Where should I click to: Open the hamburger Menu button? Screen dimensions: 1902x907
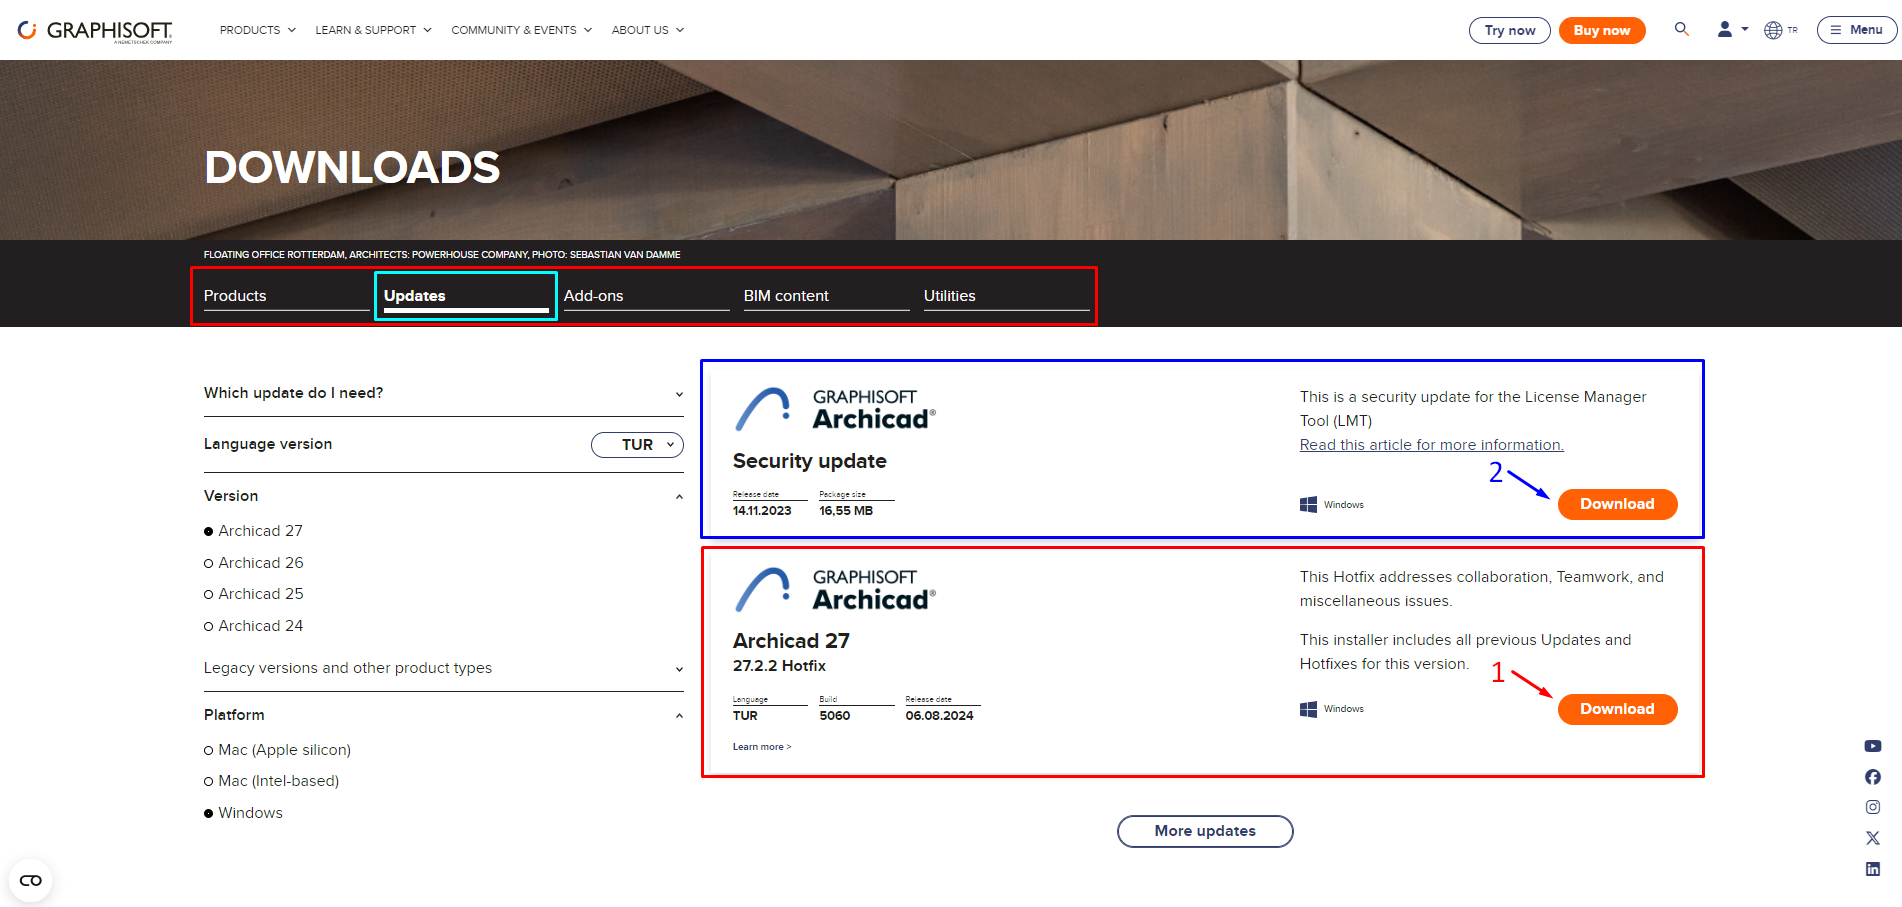[x=1857, y=30]
